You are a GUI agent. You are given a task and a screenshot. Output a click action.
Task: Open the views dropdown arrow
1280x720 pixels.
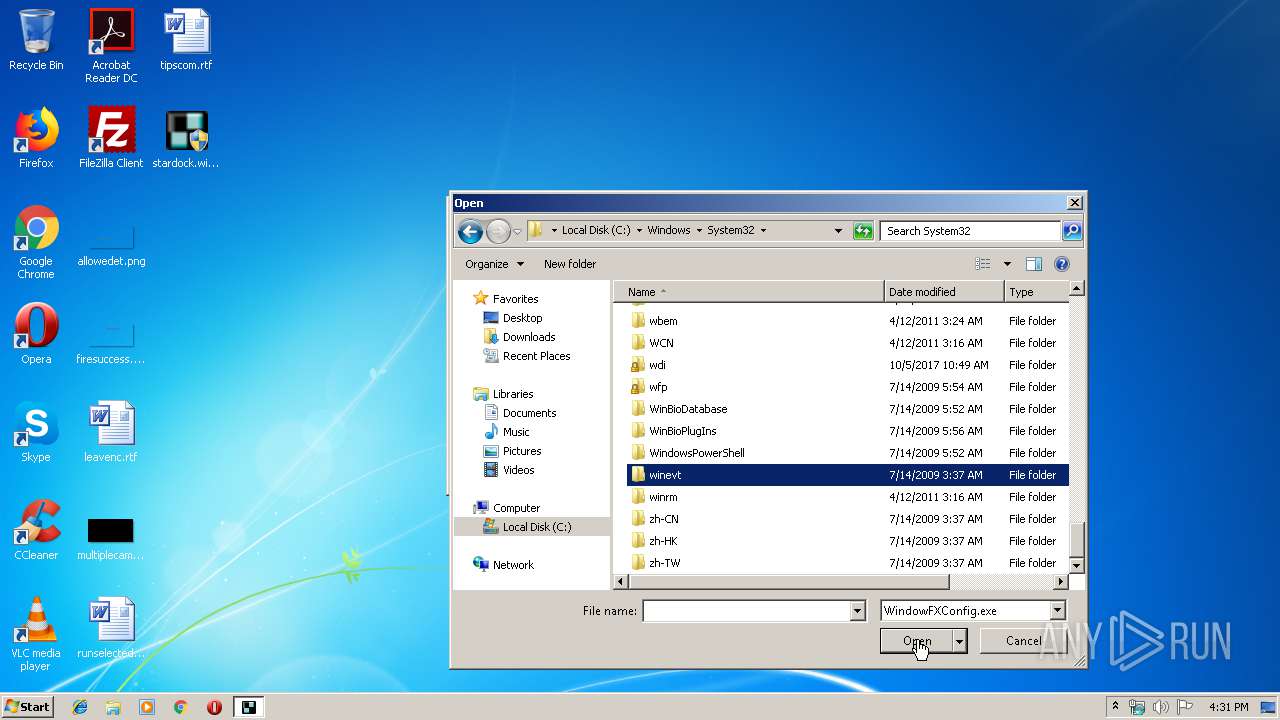(1007, 264)
